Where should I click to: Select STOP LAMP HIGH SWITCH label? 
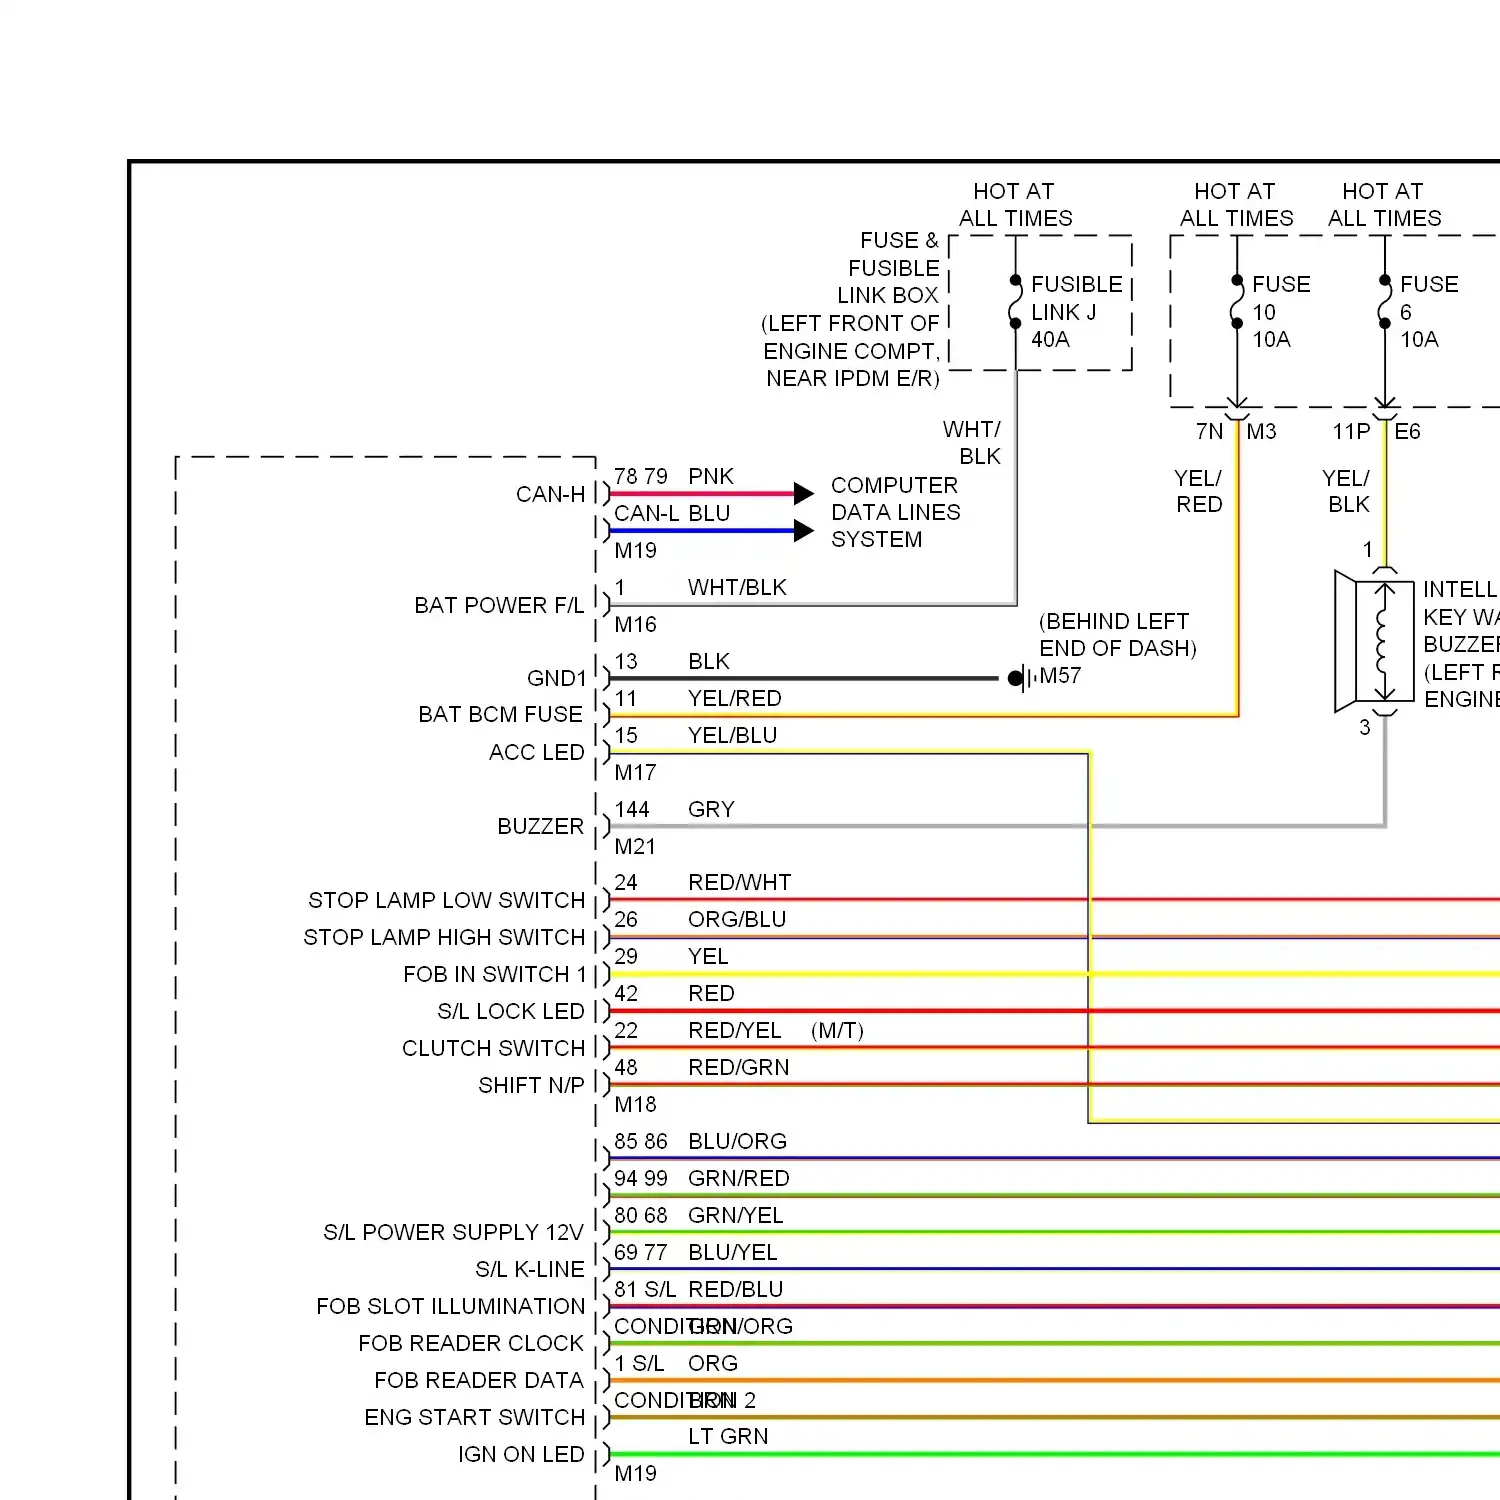(444, 937)
